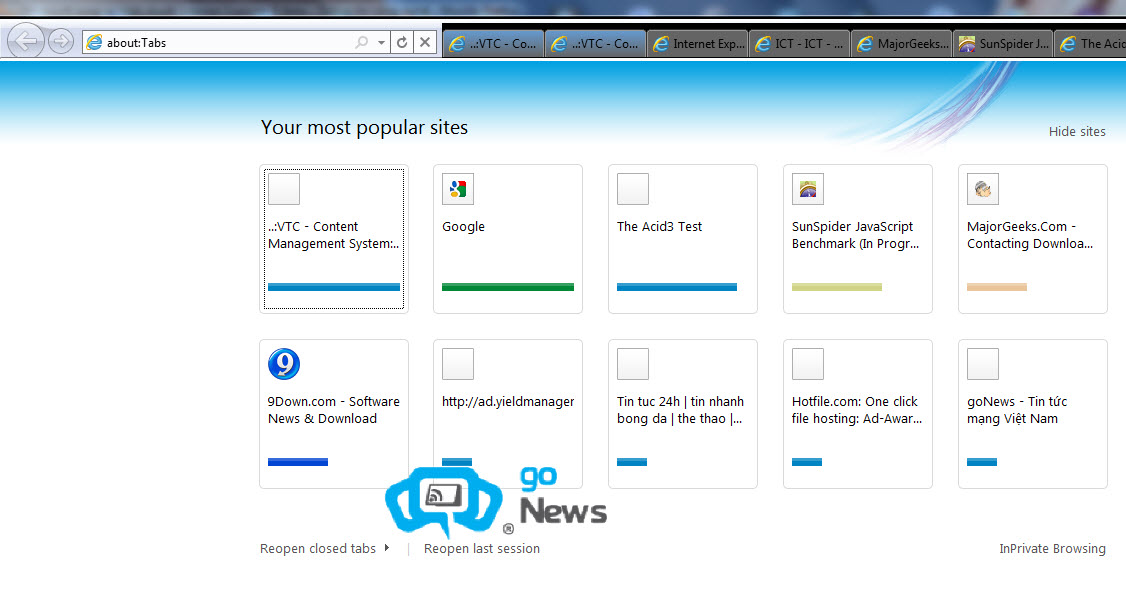Open the Tin tuc 24h tile
This screenshot has width=1126, height=607.
683,414
